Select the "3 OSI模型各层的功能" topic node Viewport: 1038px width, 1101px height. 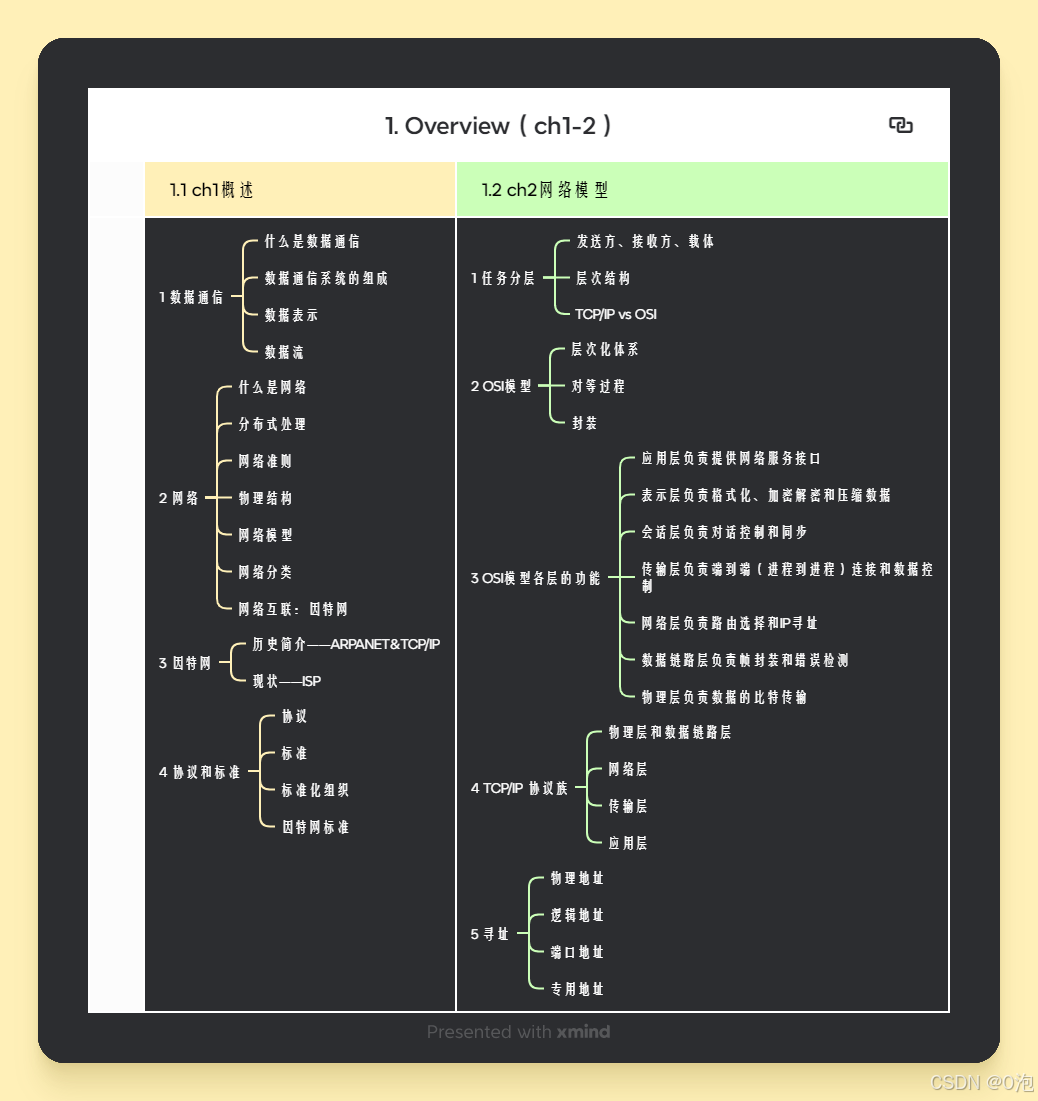pyautogui.click(x=535, y=578)
